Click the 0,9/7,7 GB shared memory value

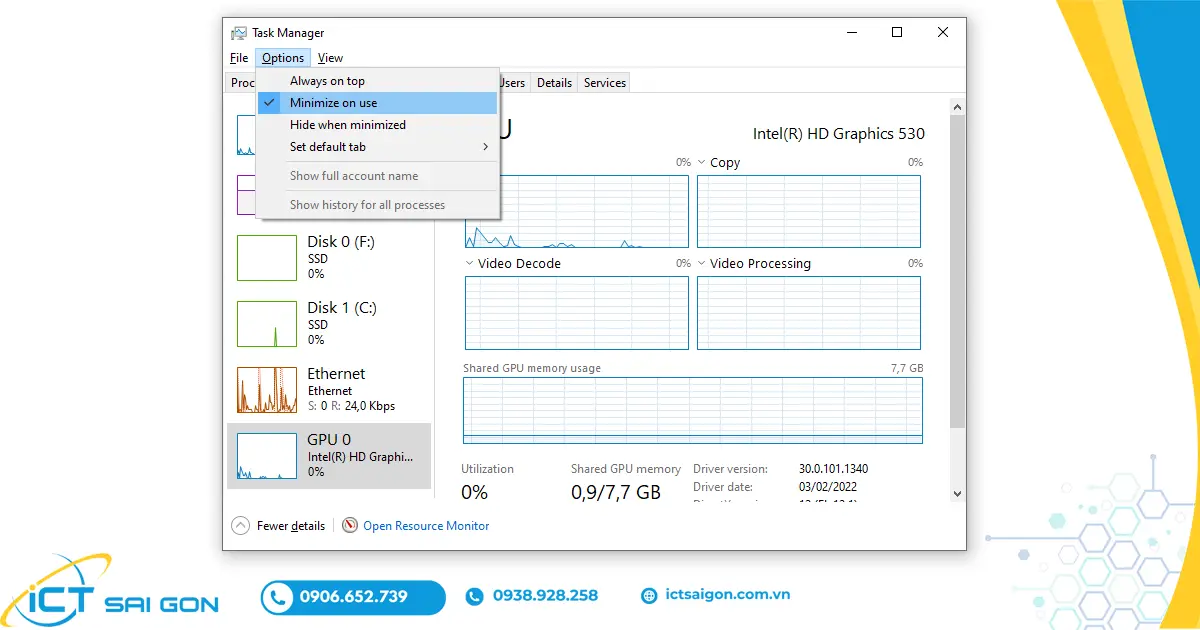coord(616,492)
